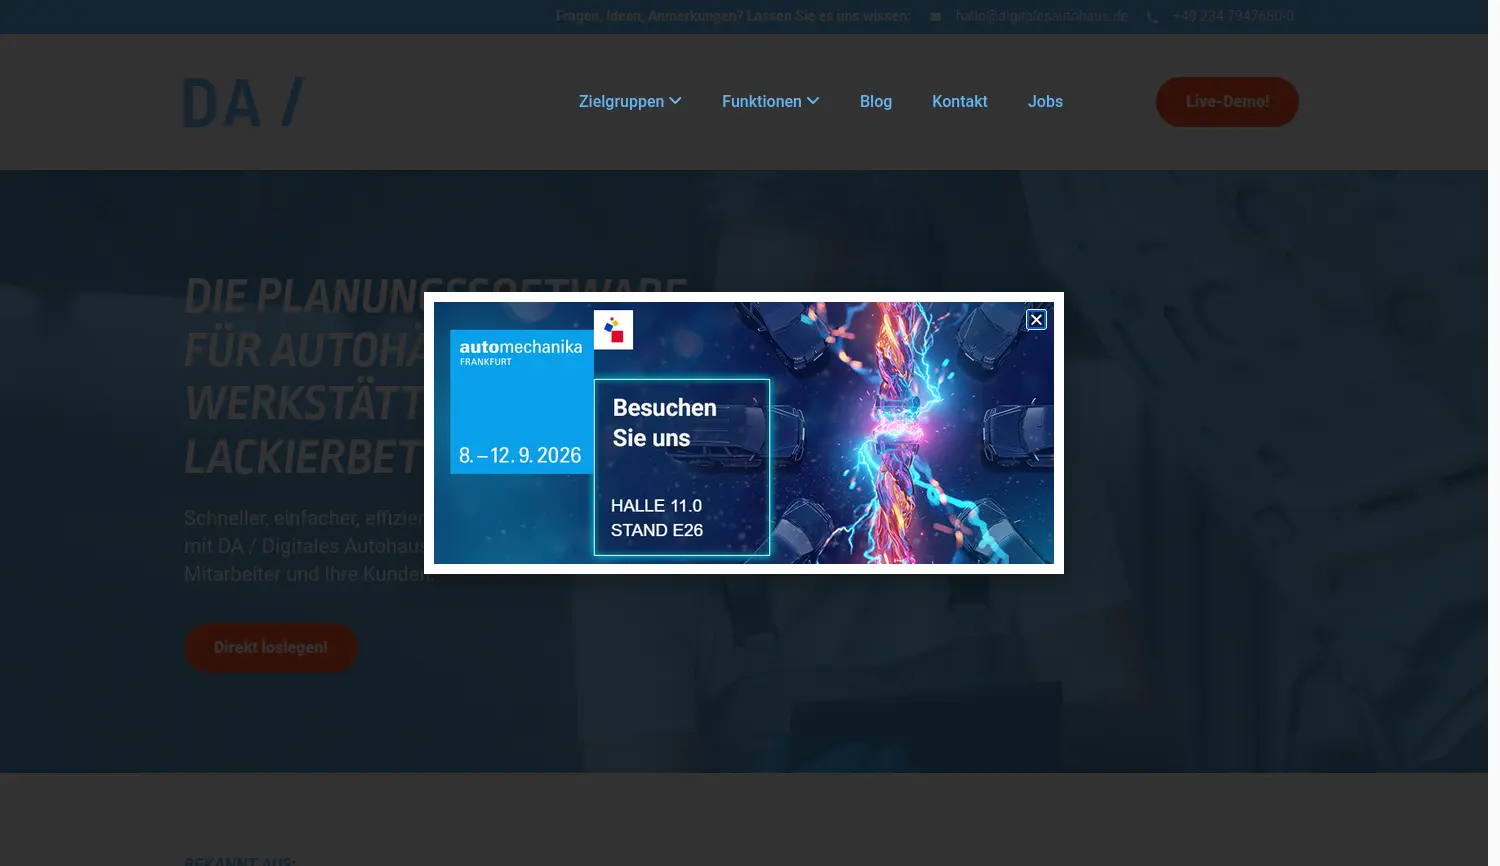Click the 'HALLE 11.0' text in banner
The image size is (1500, 866).
656,506
